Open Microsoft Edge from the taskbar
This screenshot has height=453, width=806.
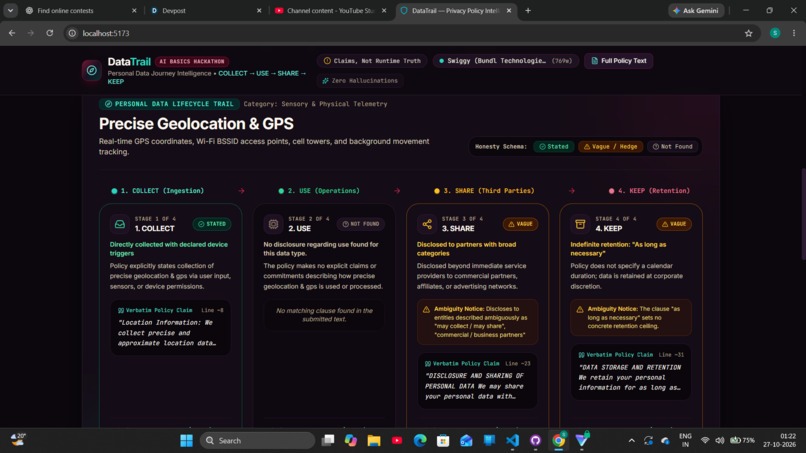[420, 441]
